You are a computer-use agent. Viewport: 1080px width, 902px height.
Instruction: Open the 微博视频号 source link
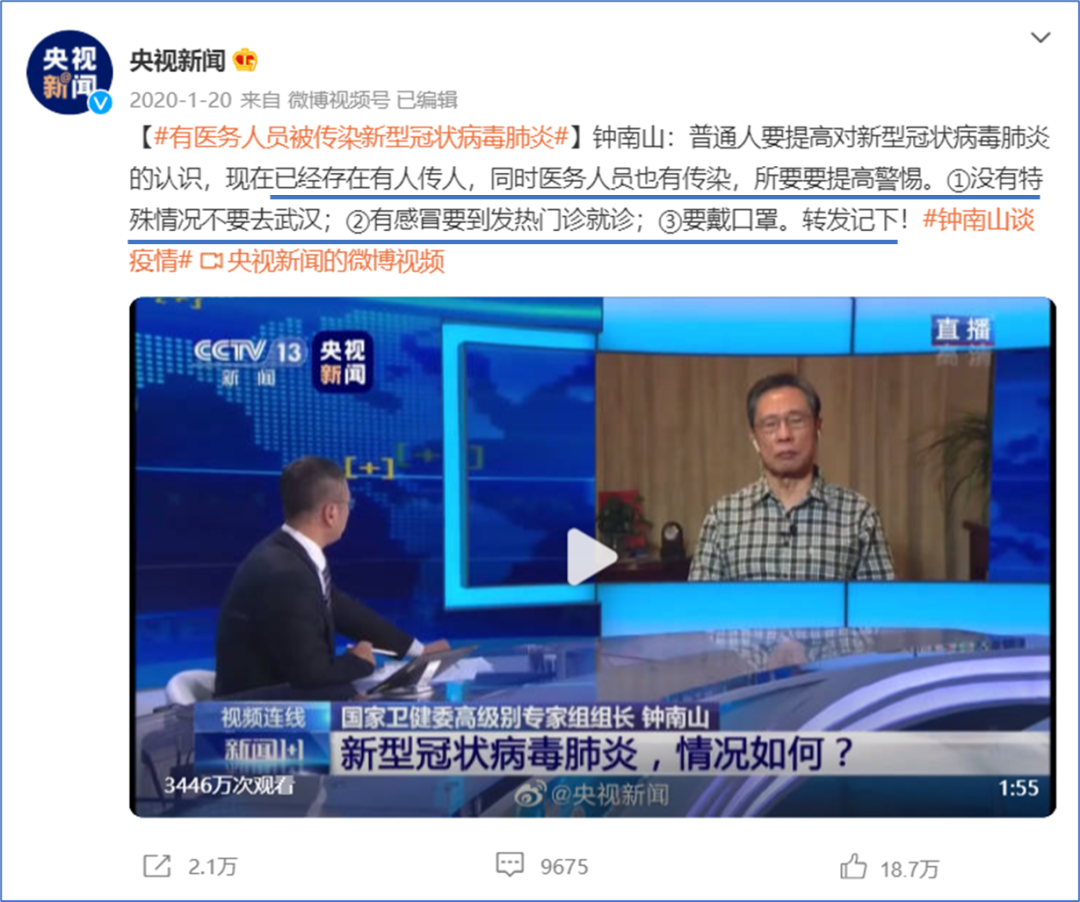pyautogui.click(x=339, y=101)
